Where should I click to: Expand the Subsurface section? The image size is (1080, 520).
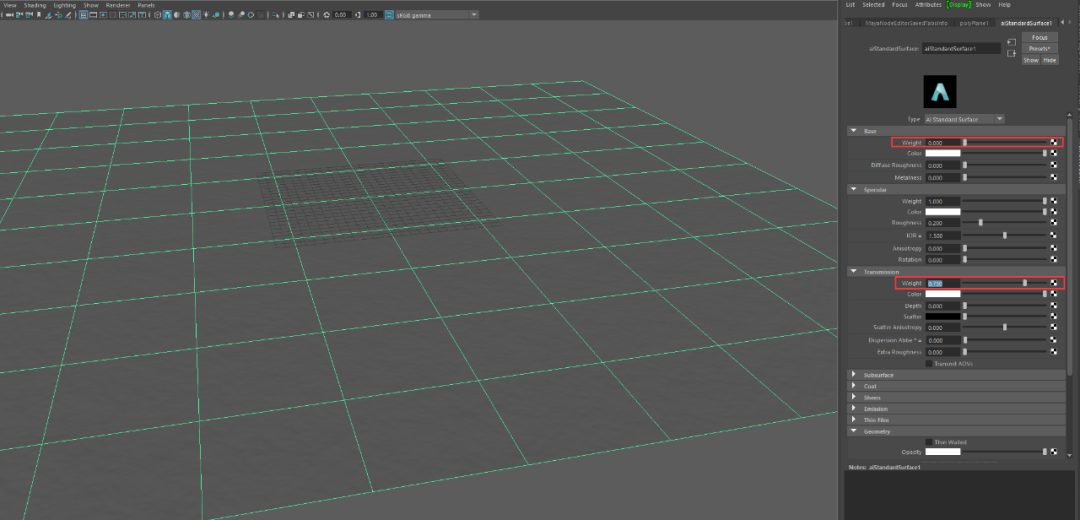(x=854, y=375)
